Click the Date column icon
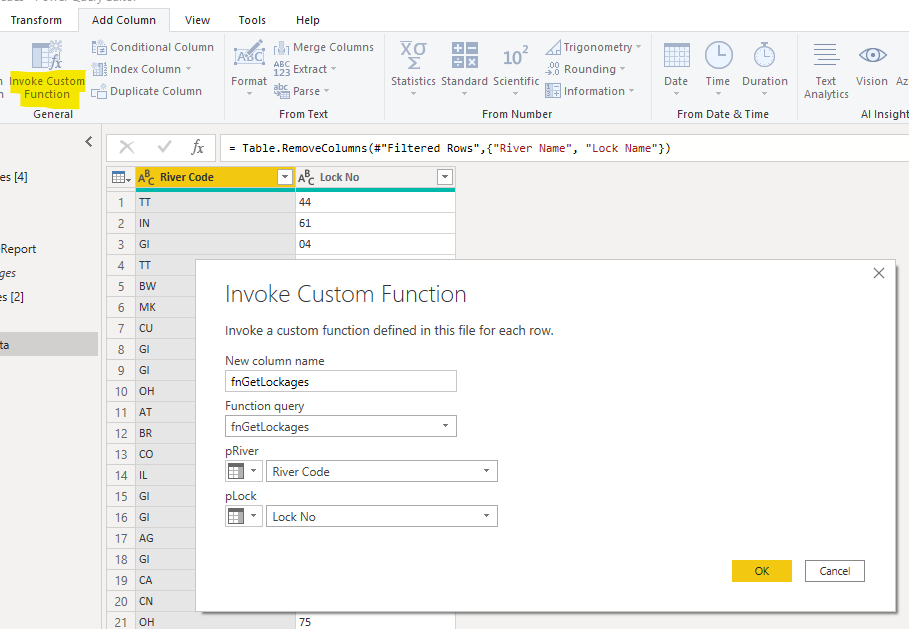Viewport: 909px width, 629px height. 676,56
